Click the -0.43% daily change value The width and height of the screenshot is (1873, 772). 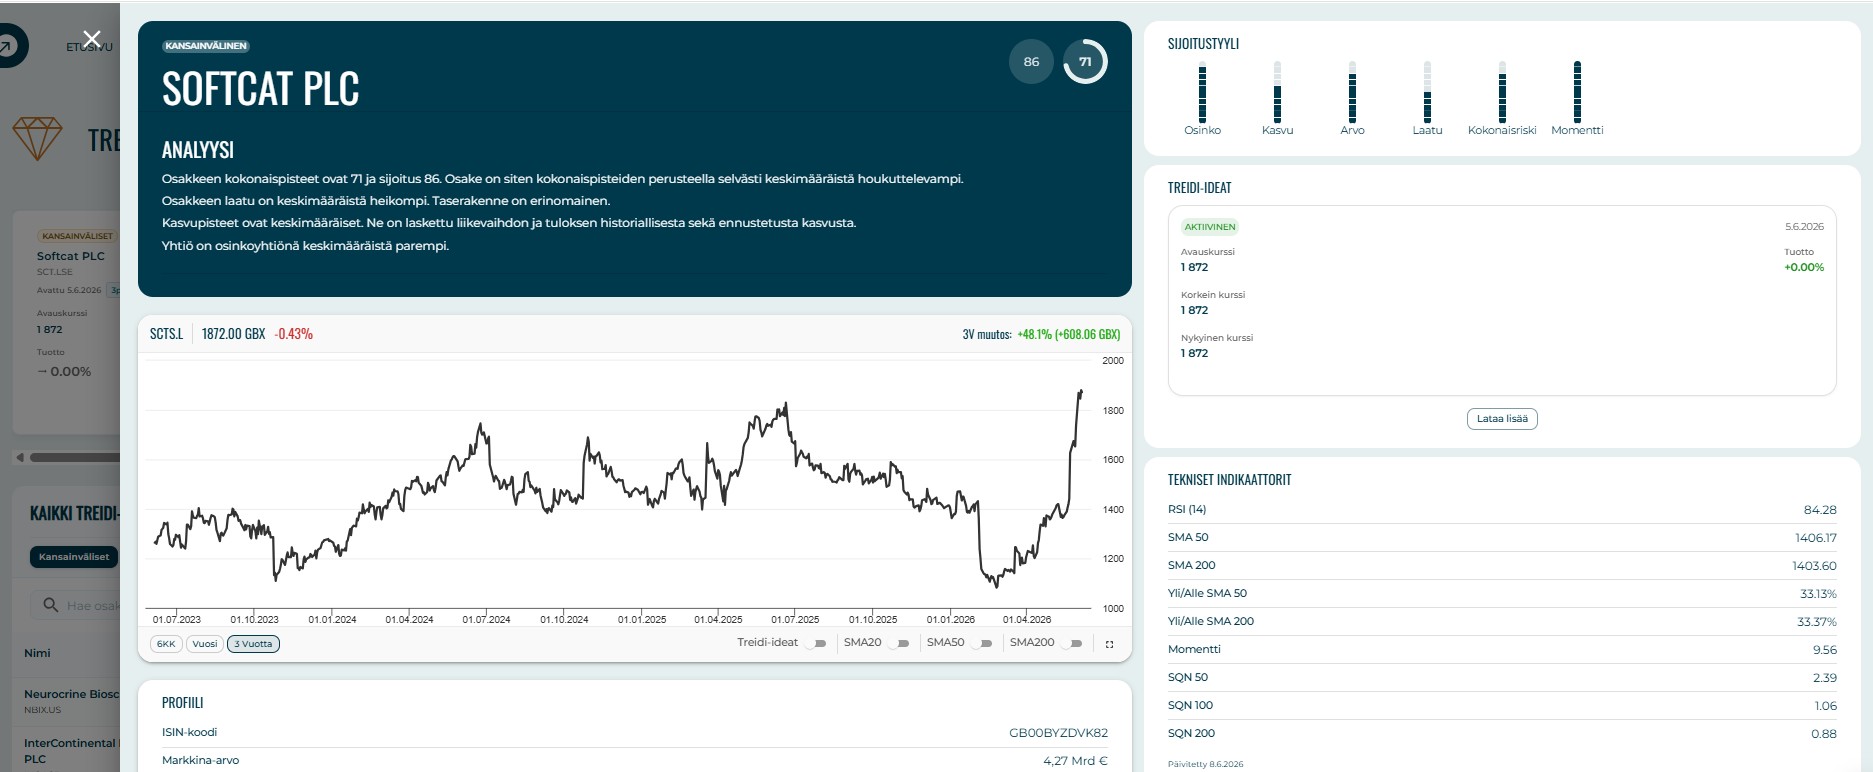click(294, 334)
